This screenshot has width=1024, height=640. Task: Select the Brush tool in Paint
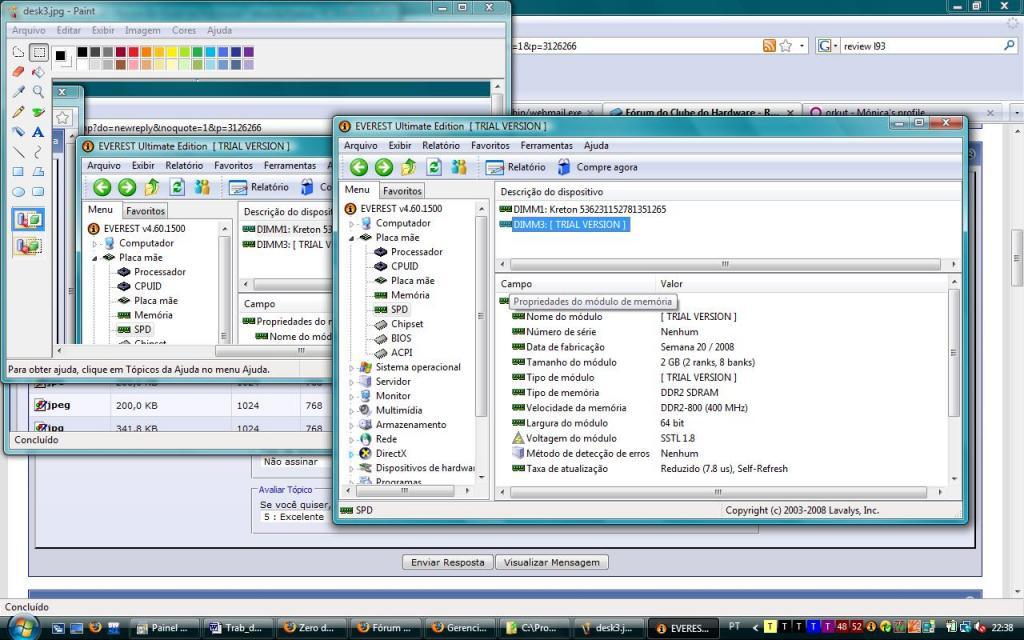(39, 112)
